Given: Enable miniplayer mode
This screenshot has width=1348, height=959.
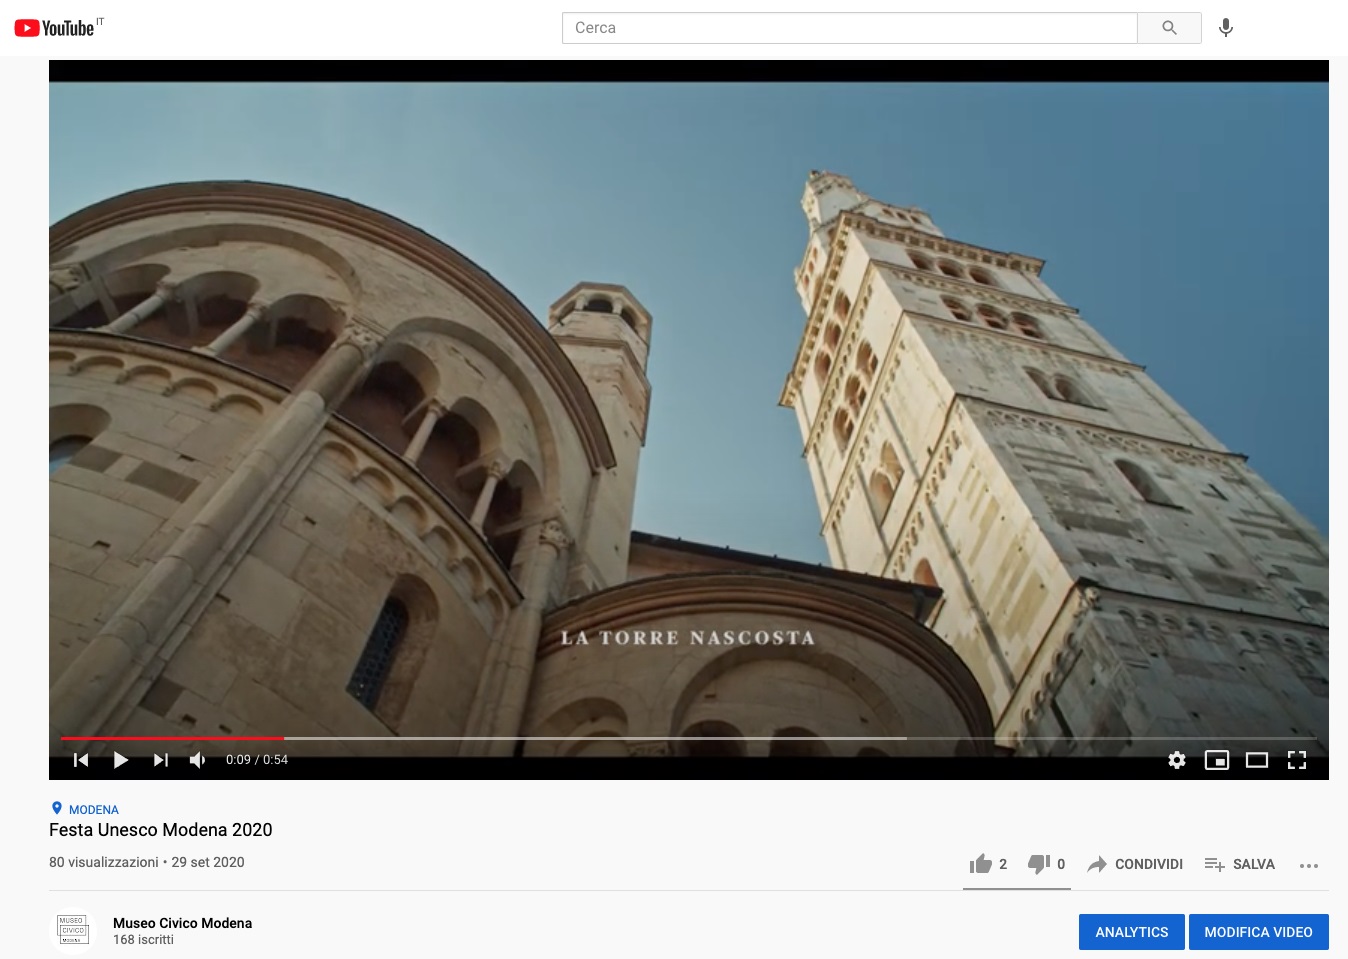Looking at the screenshot, I should pyautogui.click(x=1217, y=760).
